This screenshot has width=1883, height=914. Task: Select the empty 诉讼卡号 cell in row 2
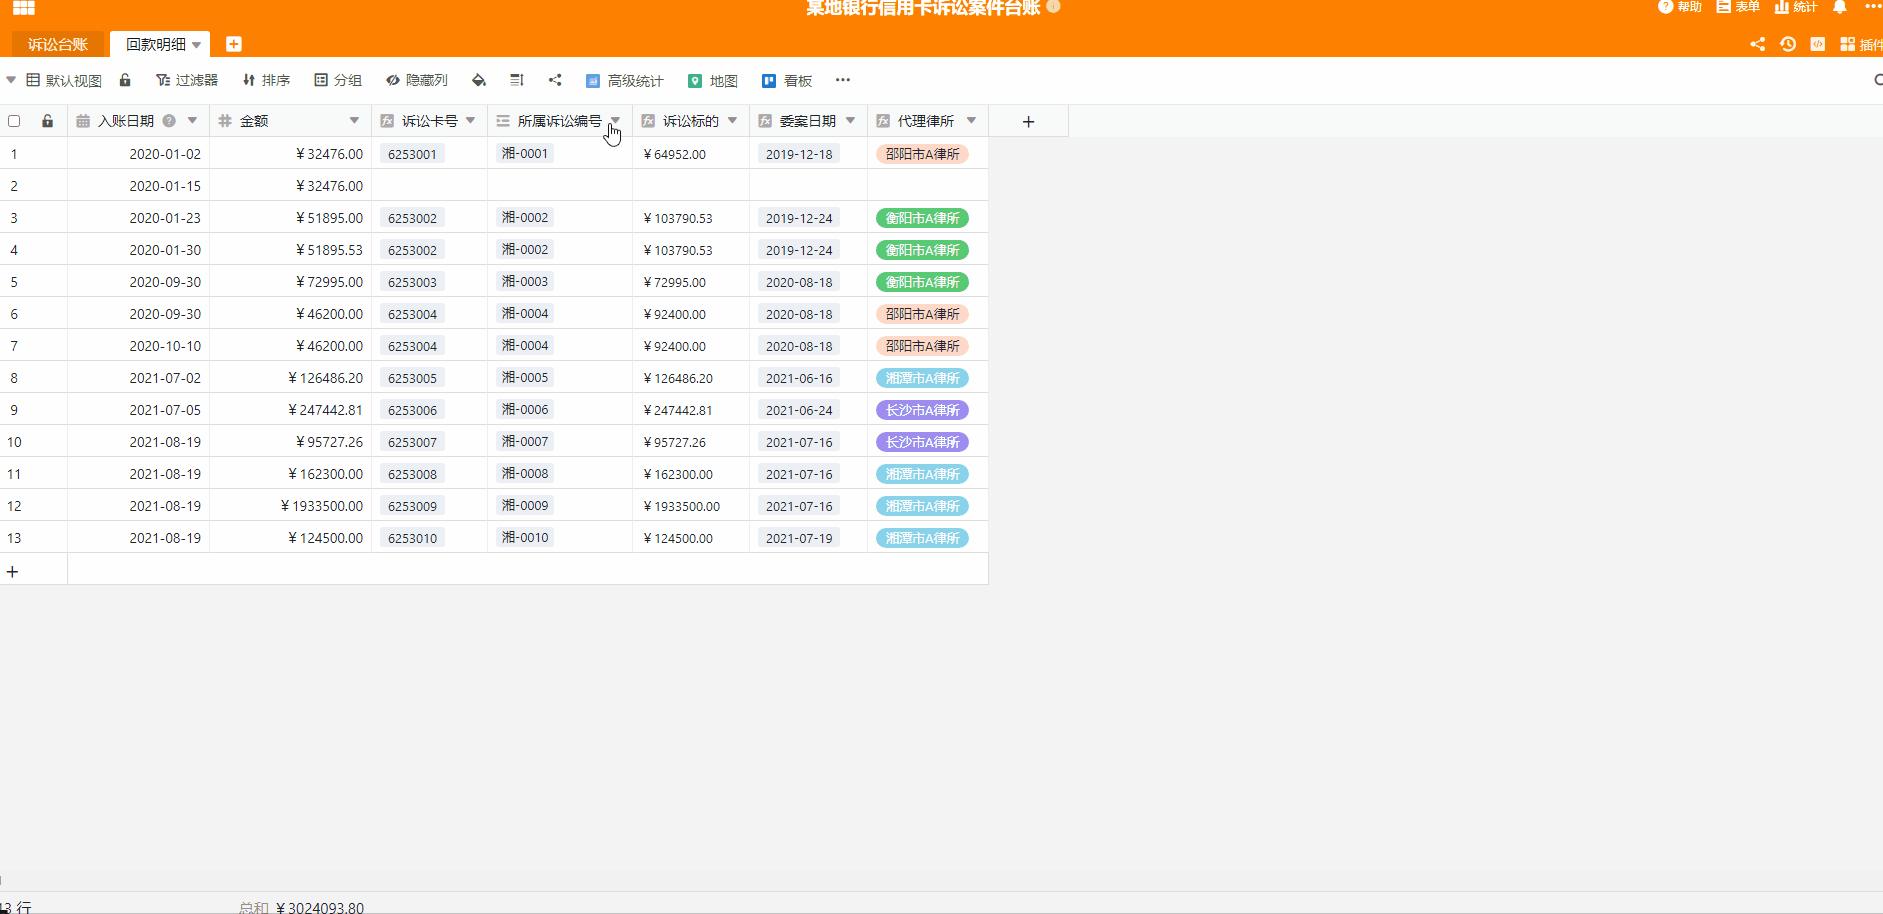point(430,185)
